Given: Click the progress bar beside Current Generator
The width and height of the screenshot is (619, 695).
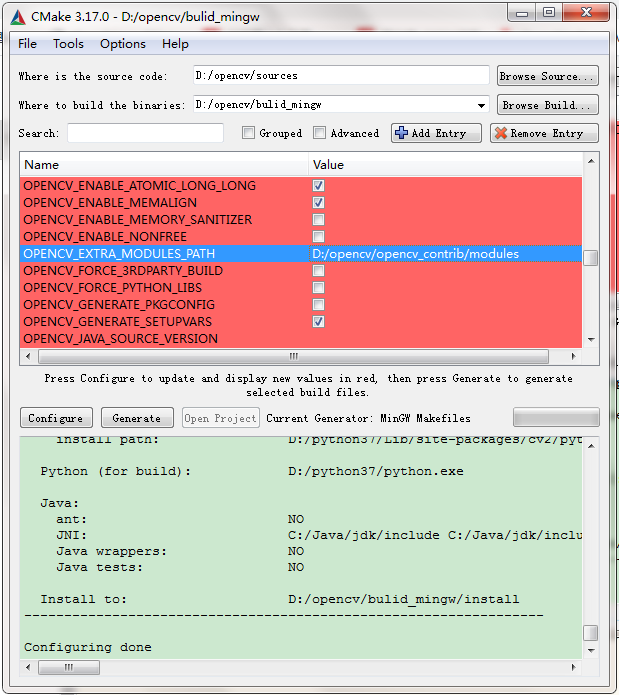Looking at the screenshot, I should tap(556, 418).
